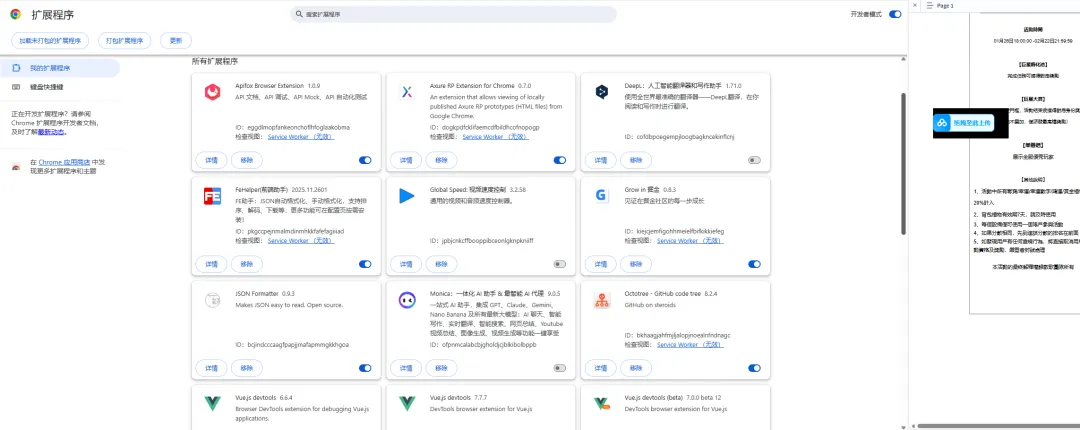Open Apifox Service Worker link
1080x430 pixels.
pyautogui.click(x=300, y=136)
